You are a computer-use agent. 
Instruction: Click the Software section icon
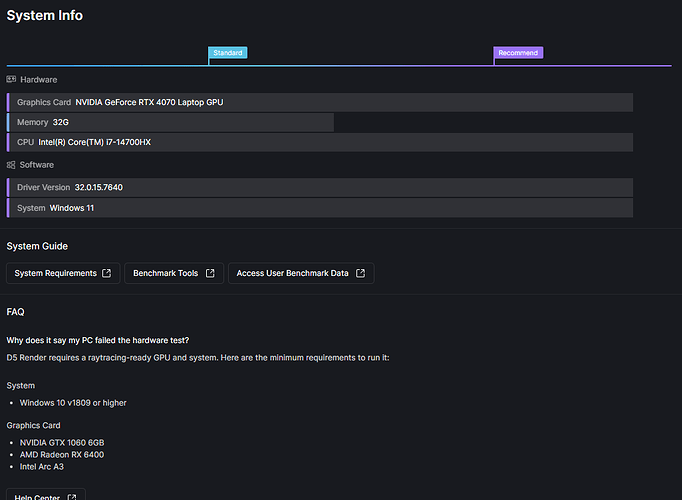12,164
